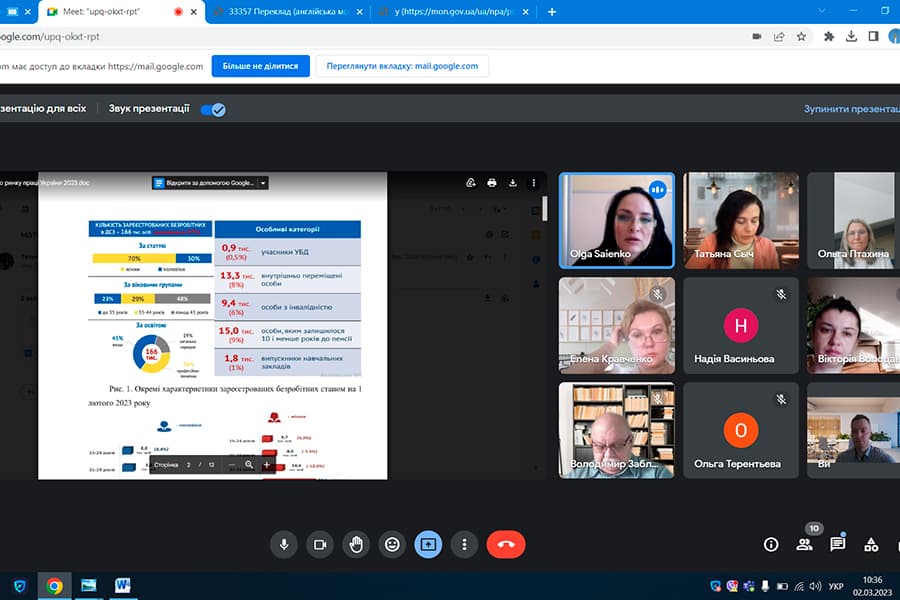
Task: Click camera permission icon in address bar
Action: click(757, 37)
